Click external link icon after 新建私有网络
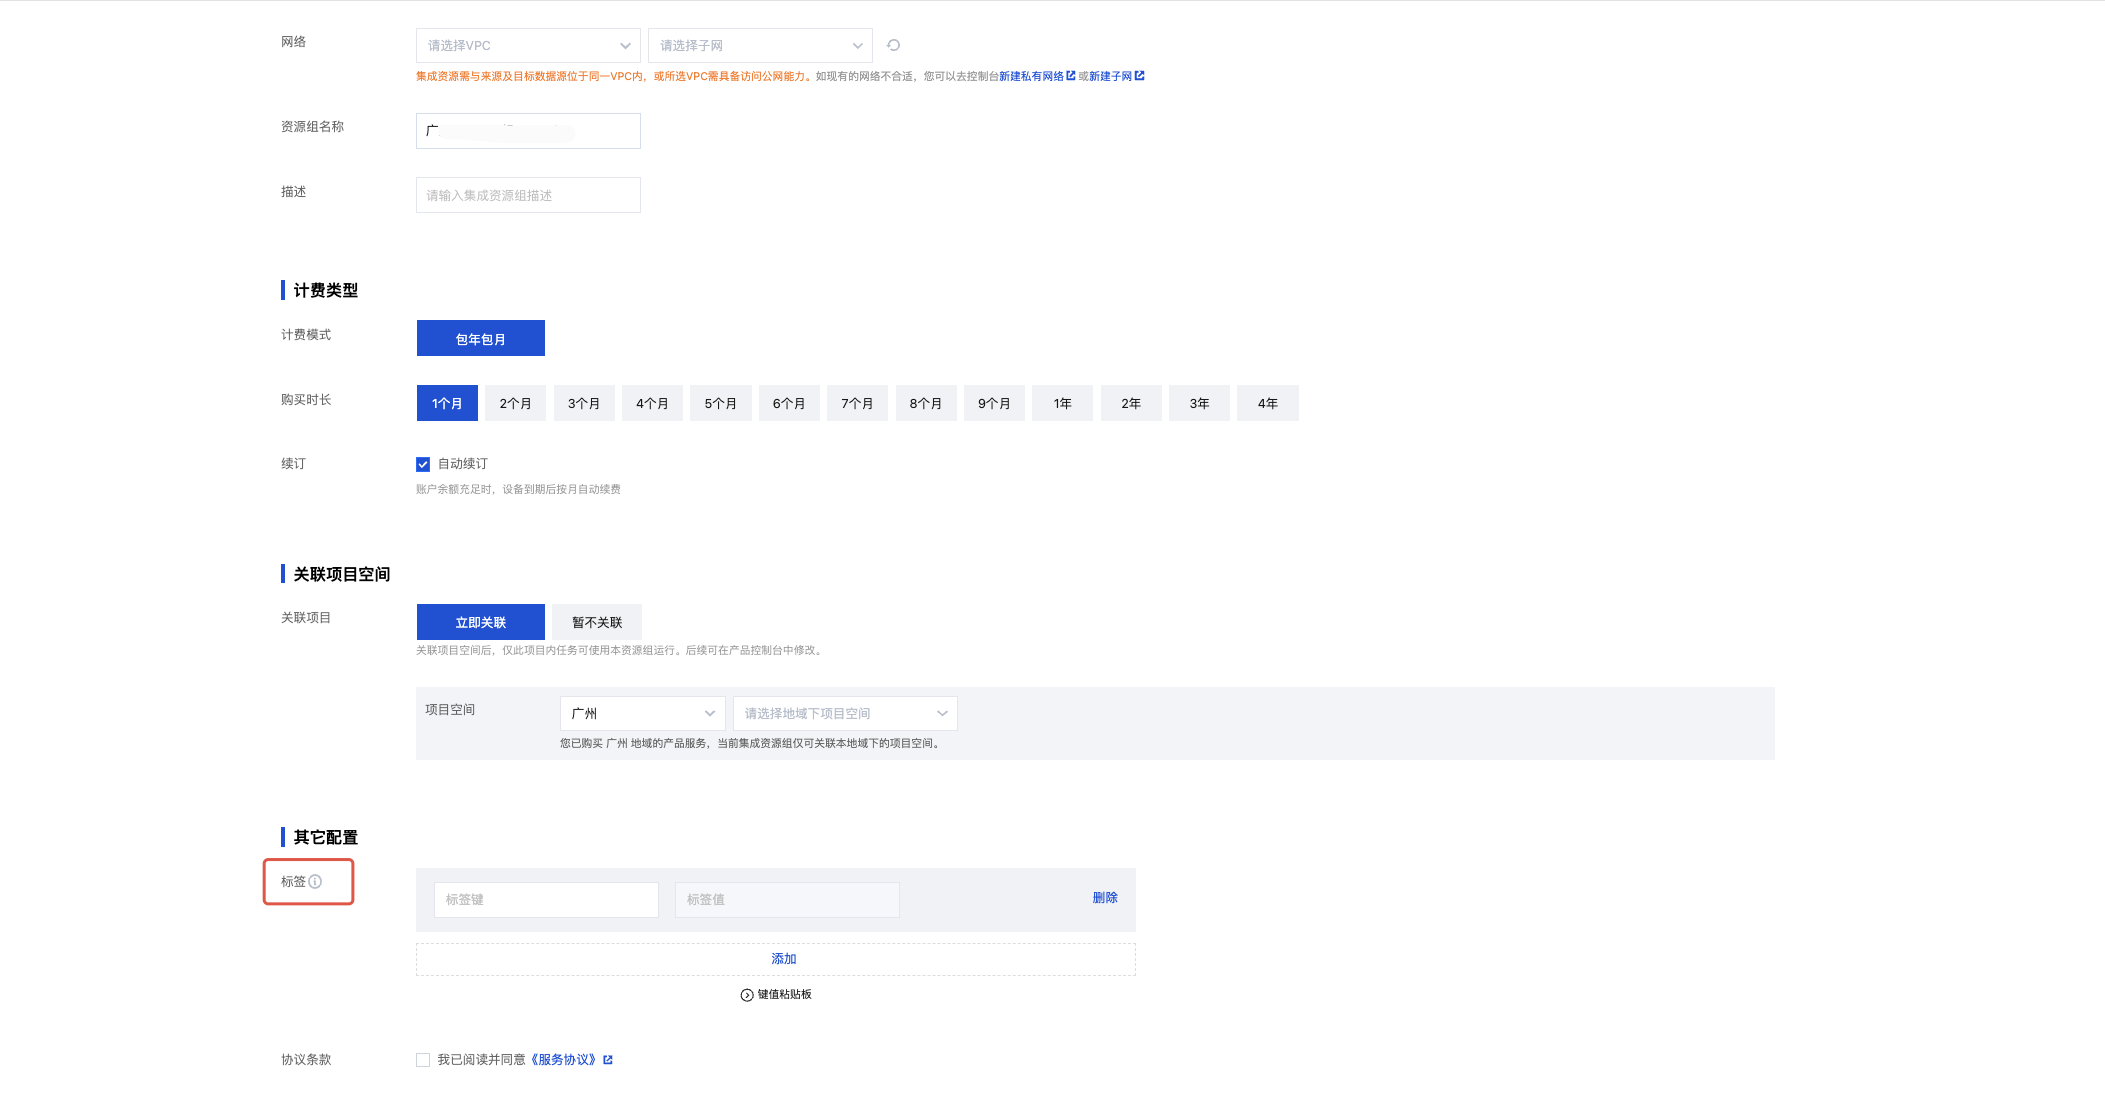 [x=1071, y=76]
